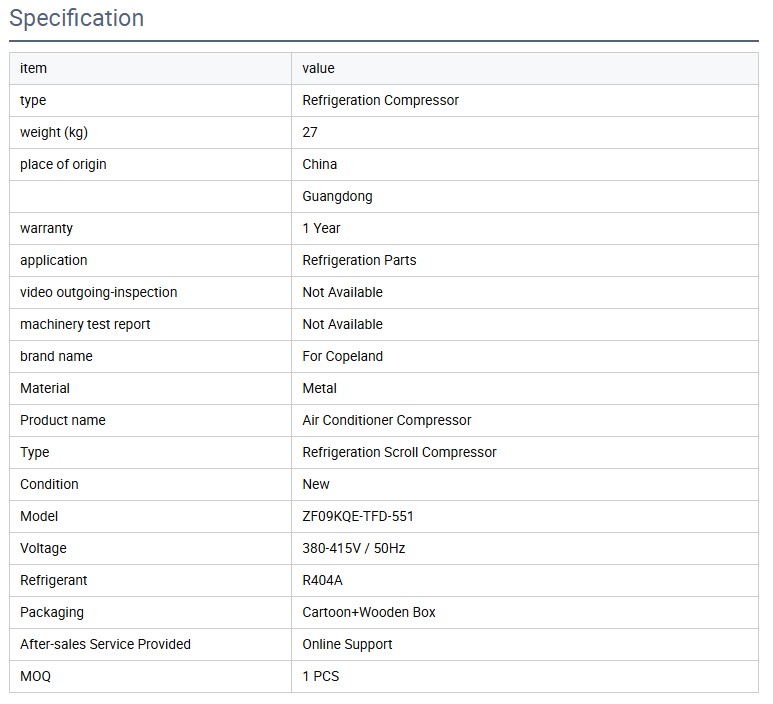
Task: Click the Online Support value
Action: (x=347, y=644)
